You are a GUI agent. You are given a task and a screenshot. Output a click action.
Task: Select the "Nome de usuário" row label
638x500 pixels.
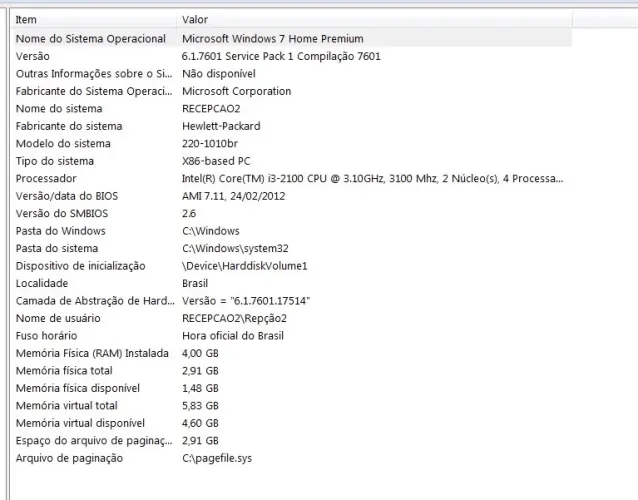click(x=58, y=319)
